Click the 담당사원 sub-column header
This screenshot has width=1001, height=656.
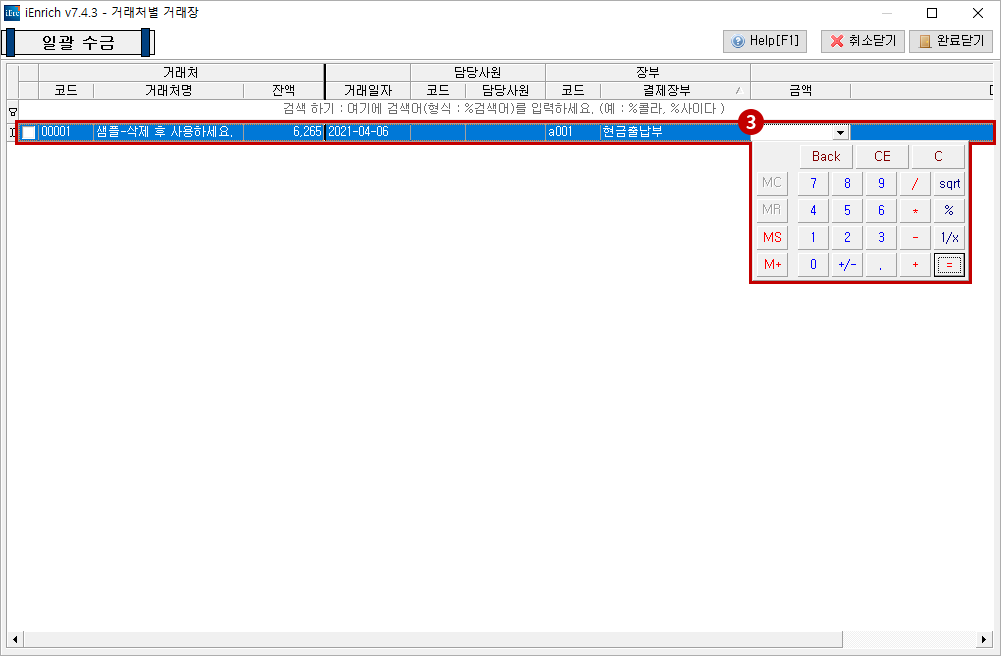pyautogui.click(x=505, y=91)
